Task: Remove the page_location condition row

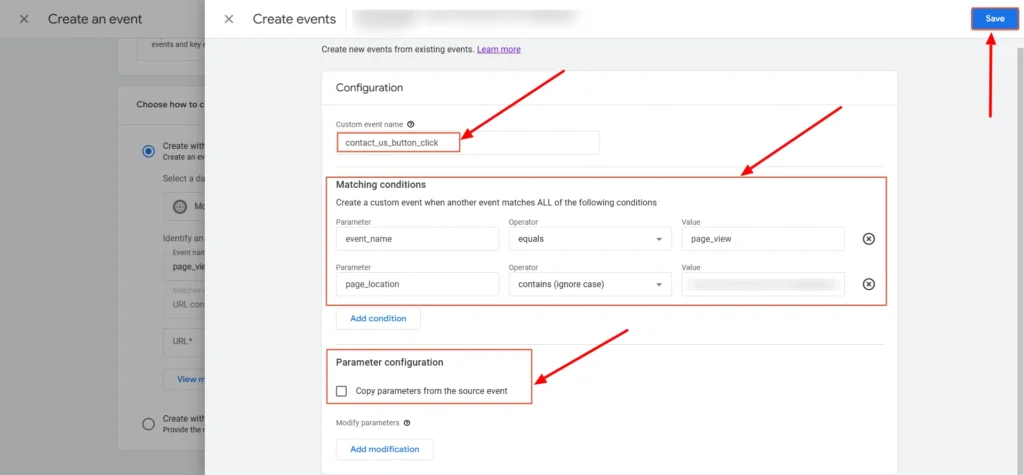Action: (868, 284)
